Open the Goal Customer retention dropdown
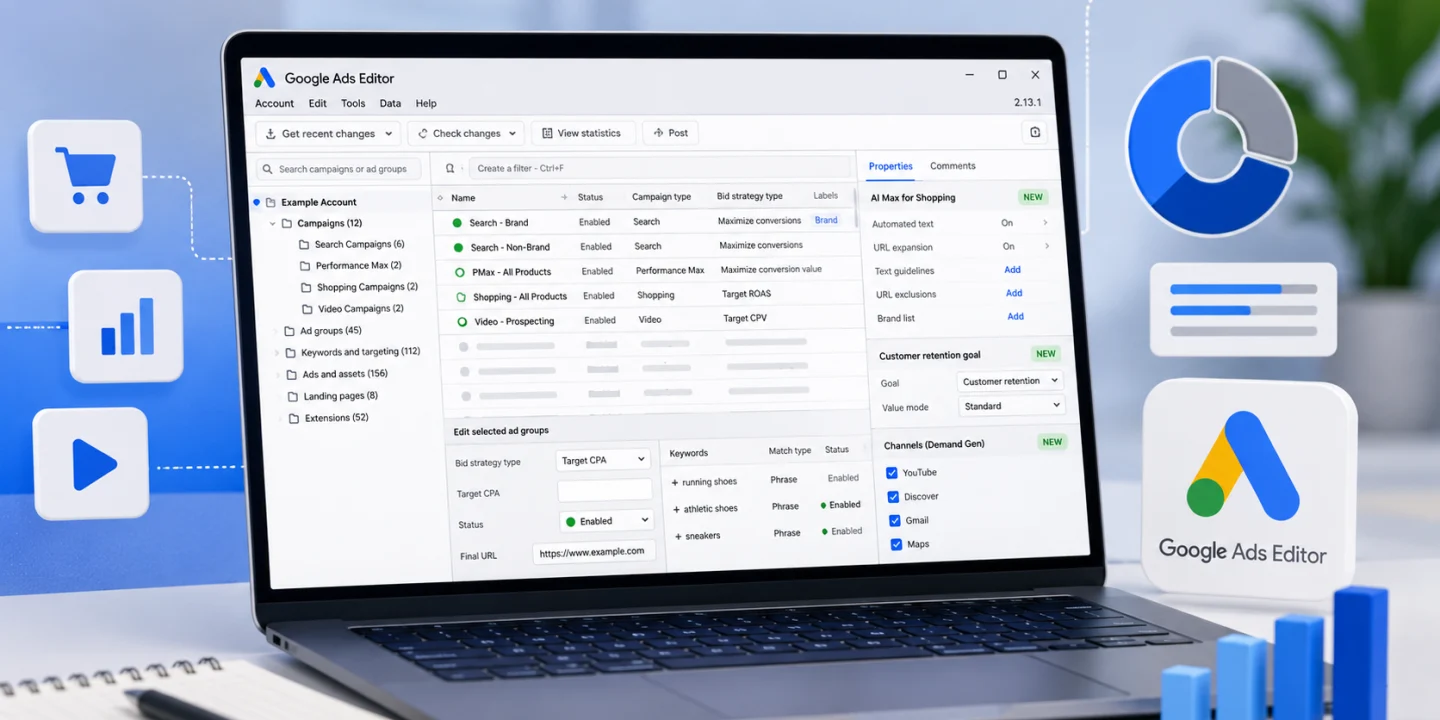Viewport: 1440px width, 720px height. tap(1010, 381)
